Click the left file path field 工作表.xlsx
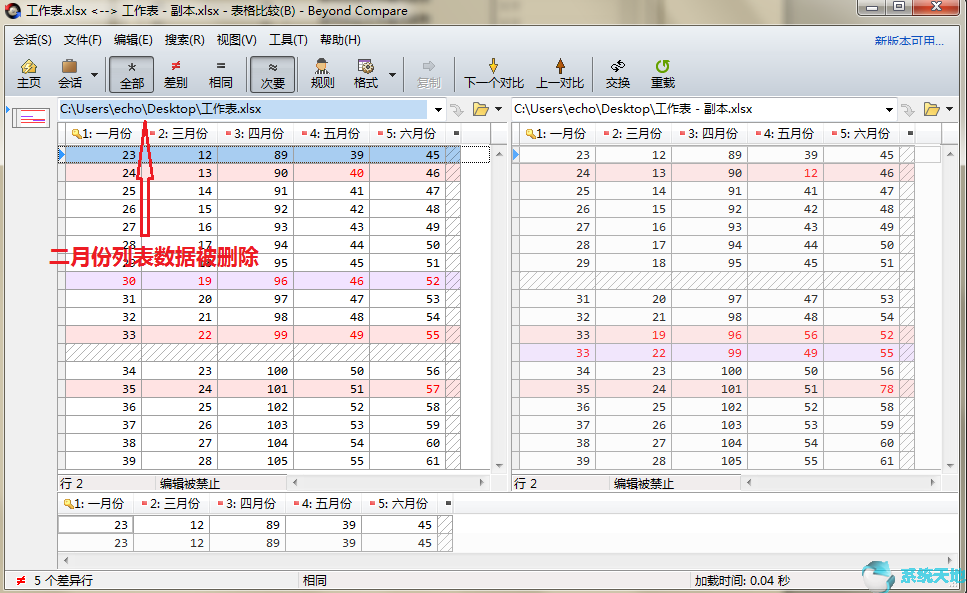The height and width of the screenshot is (593, 967). click(x=243, y=109)
